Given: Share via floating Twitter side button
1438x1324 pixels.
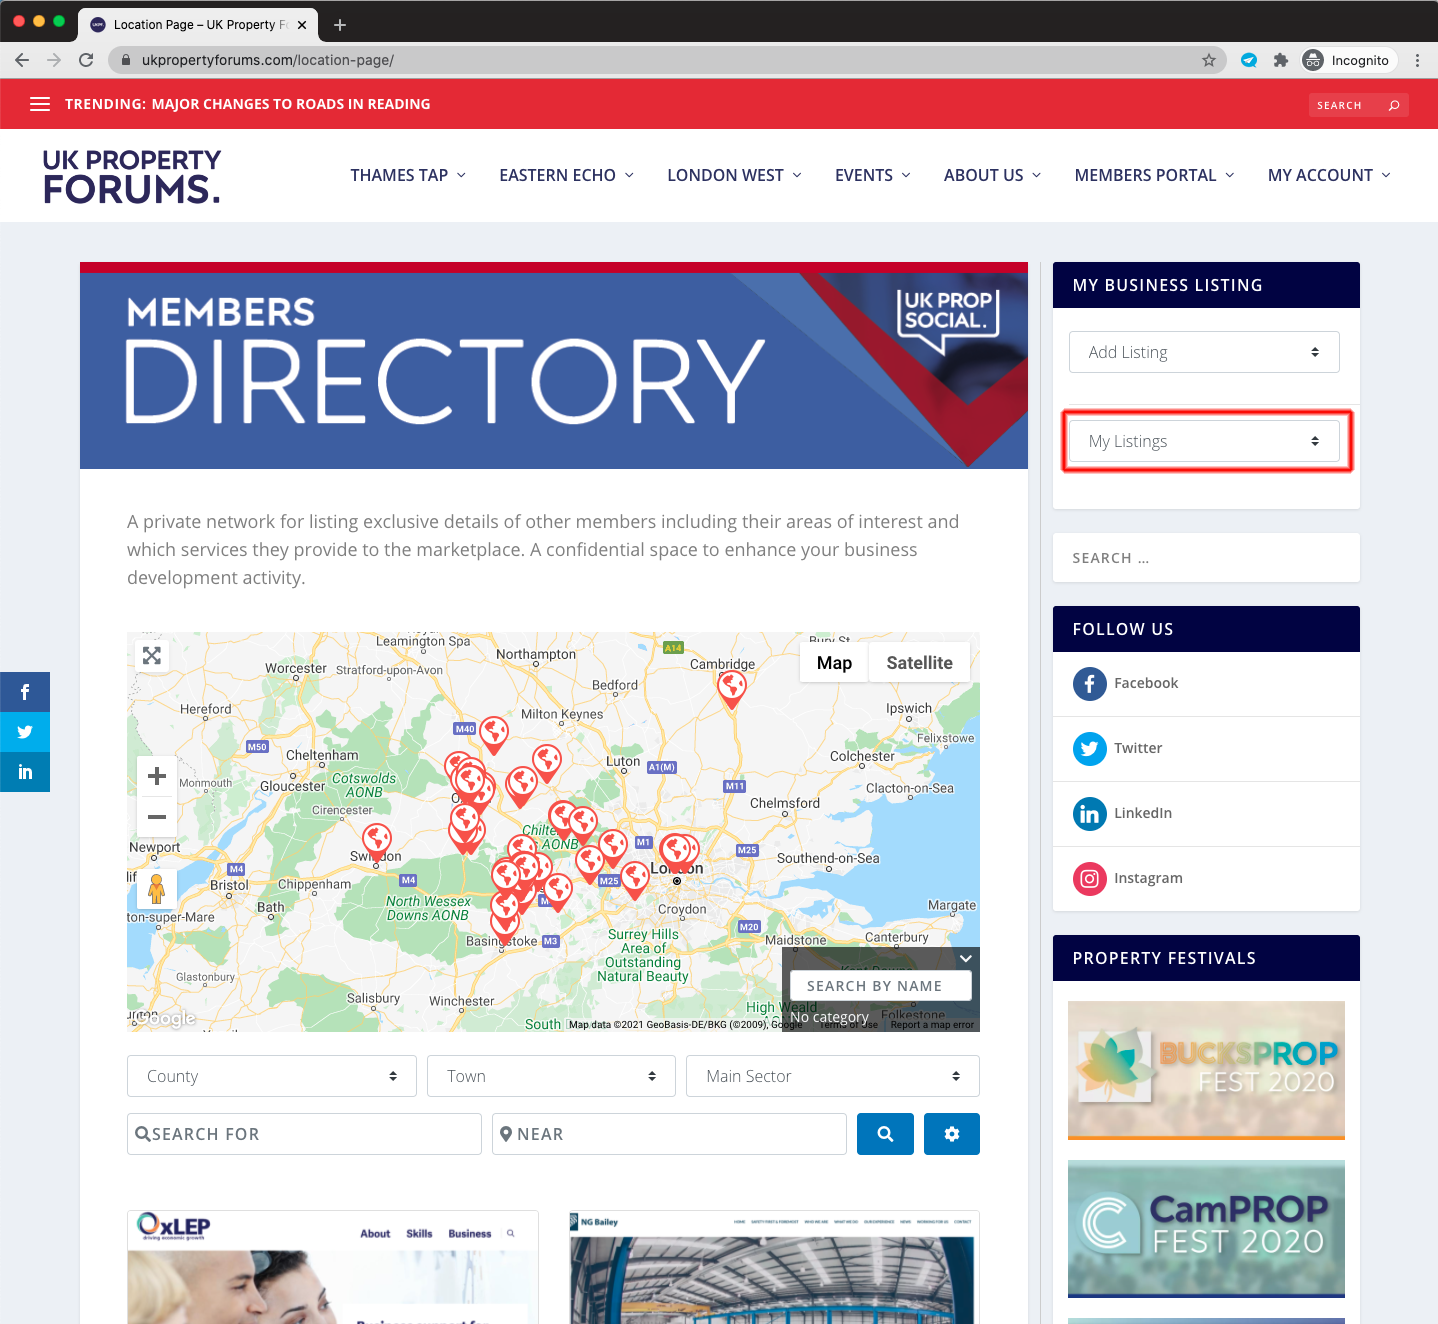Looking at the screenshot, I should (25, 732).
